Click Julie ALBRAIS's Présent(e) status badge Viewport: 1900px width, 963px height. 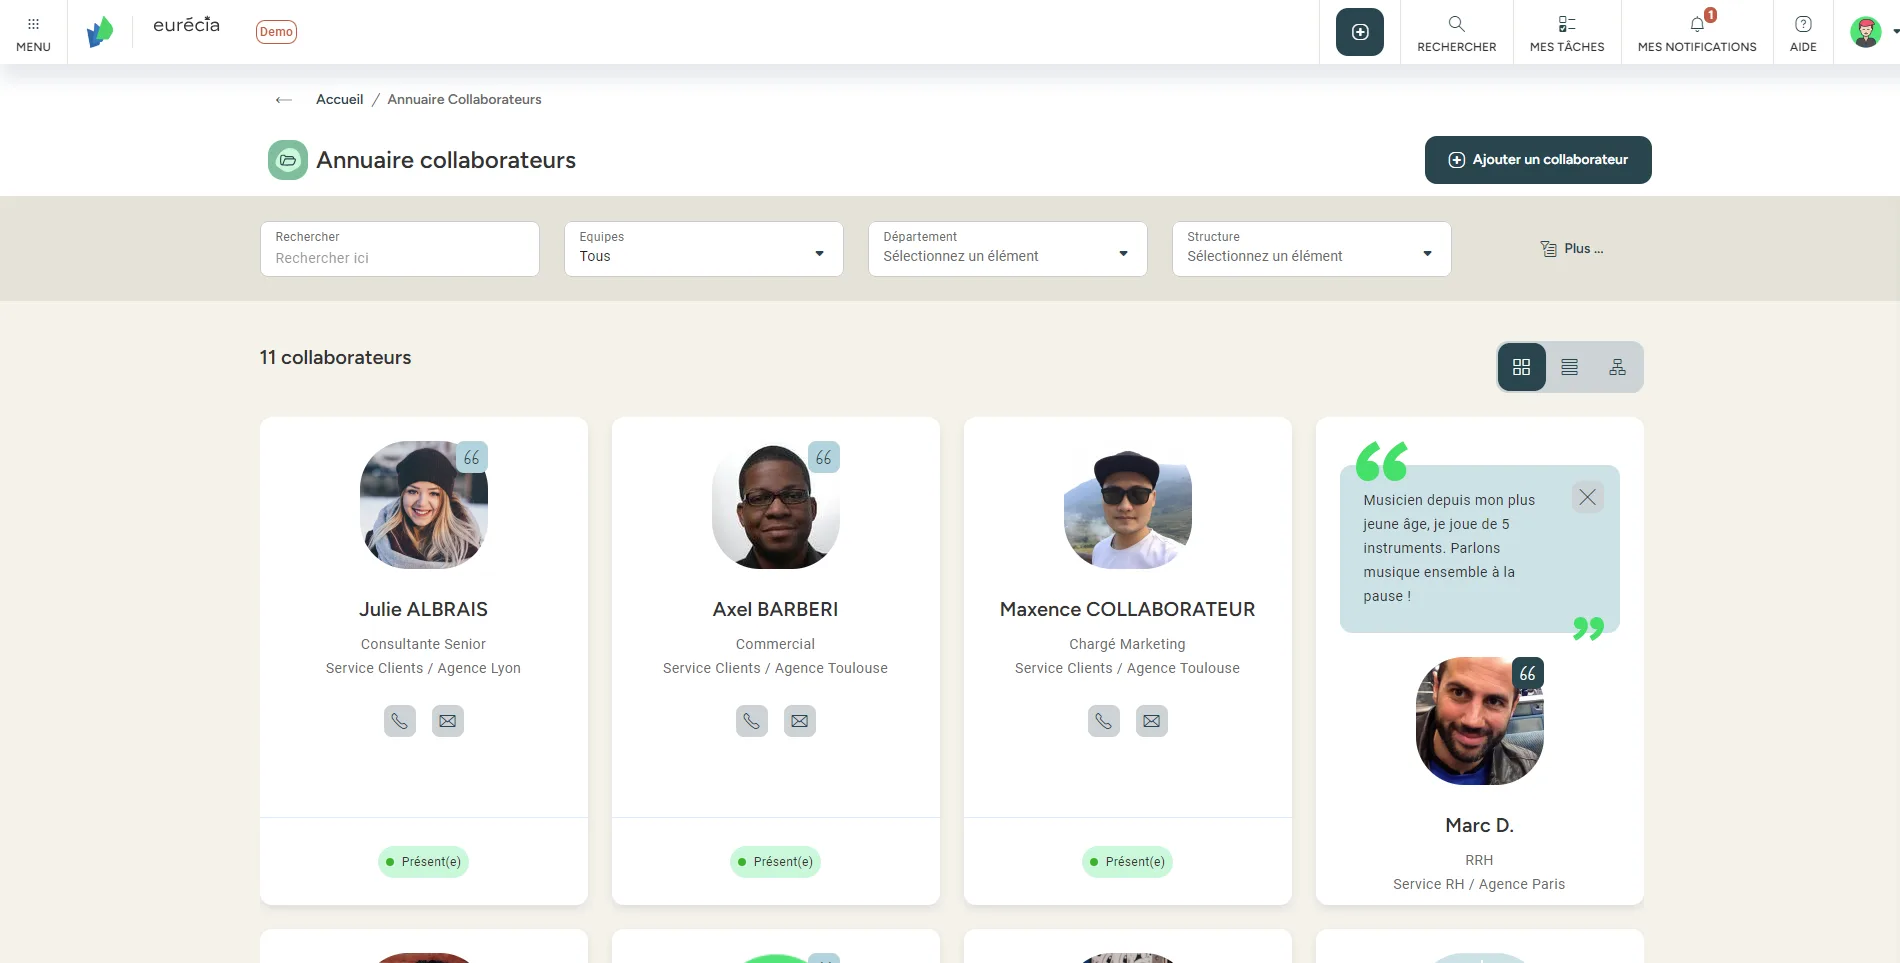(424, 862)
